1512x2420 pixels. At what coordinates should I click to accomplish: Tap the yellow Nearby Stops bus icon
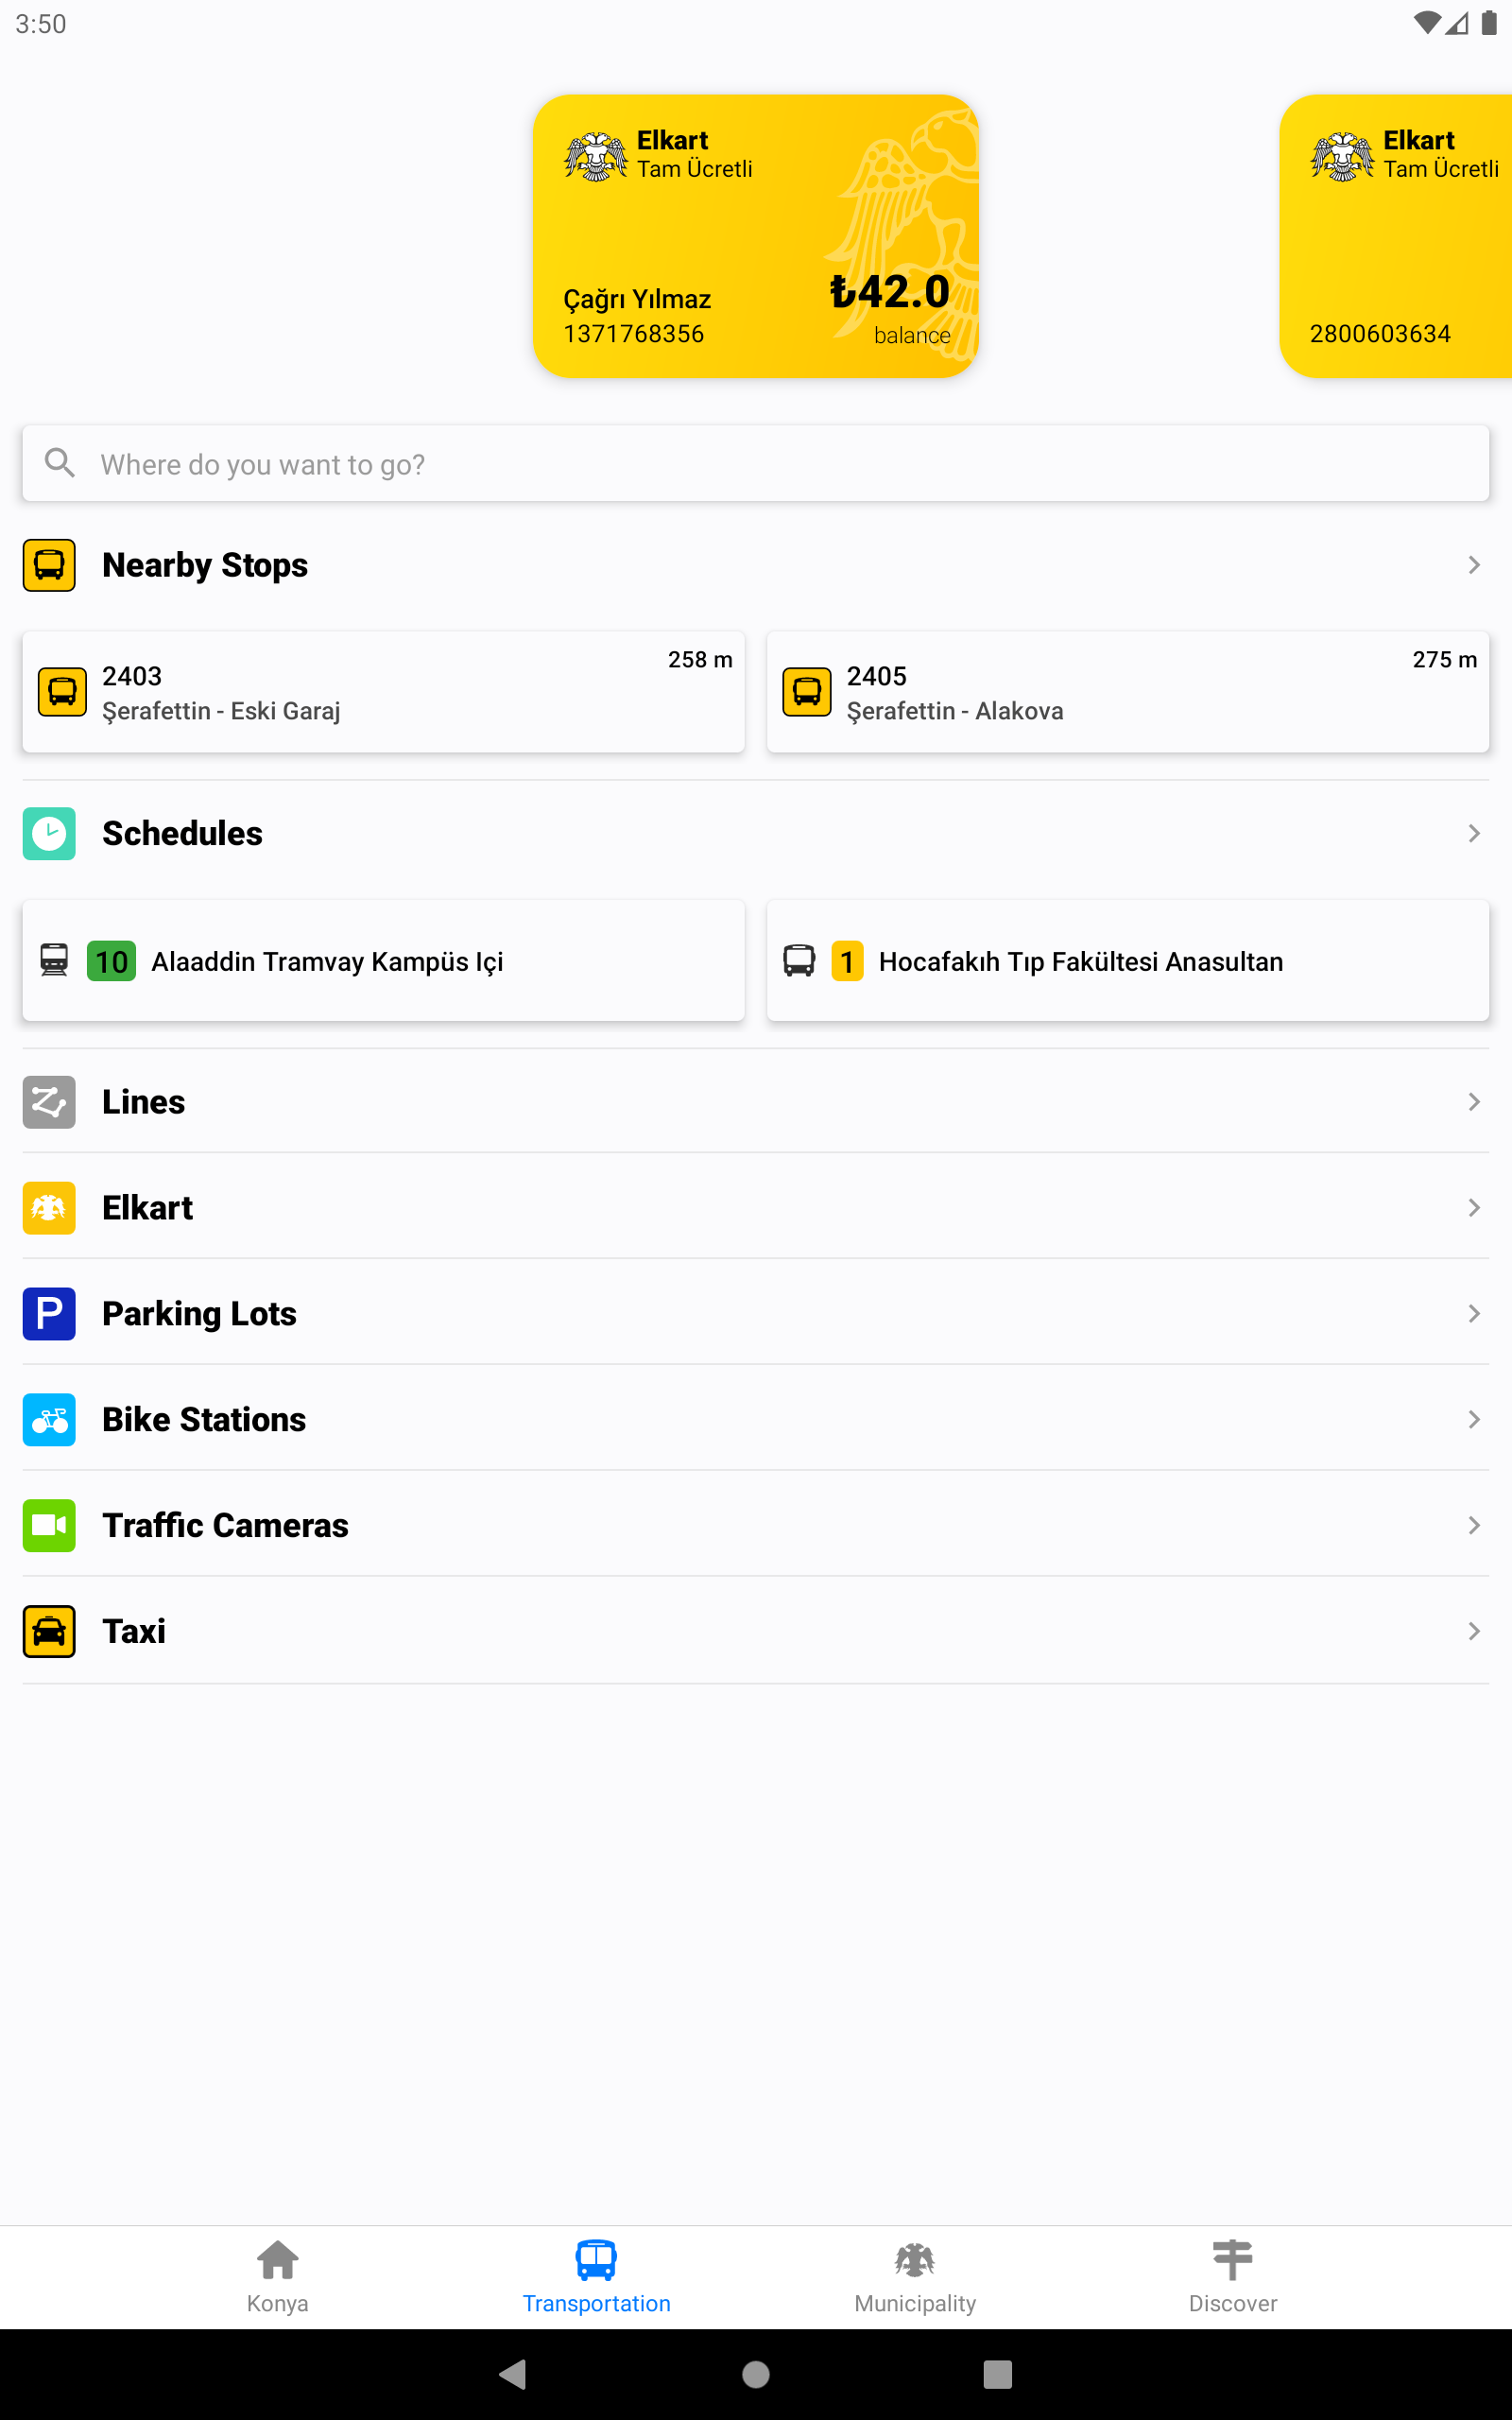(x=49, y=565)
